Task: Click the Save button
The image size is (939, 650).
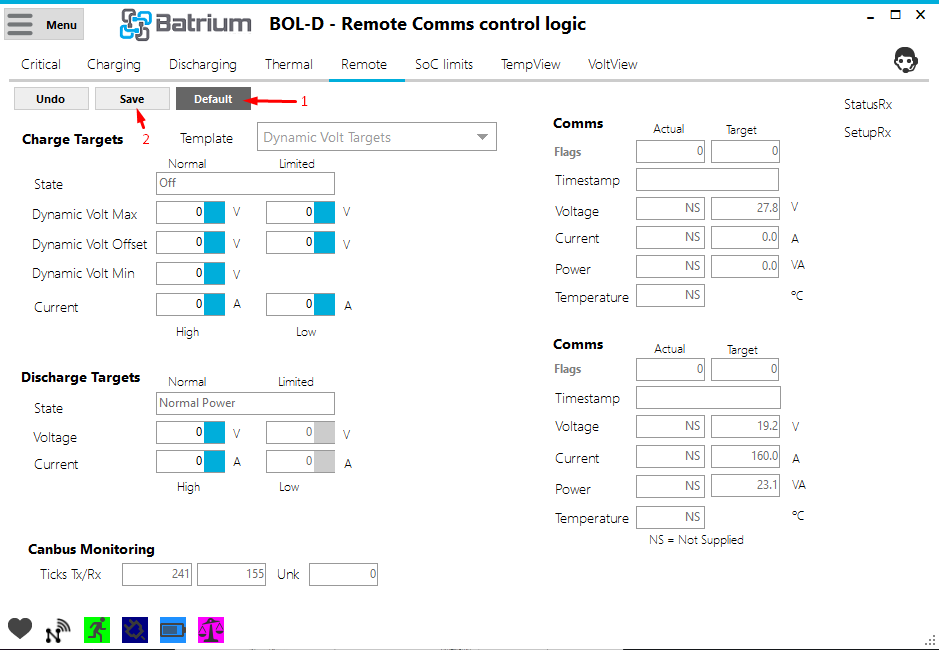Action: click(x=132, y=99)
